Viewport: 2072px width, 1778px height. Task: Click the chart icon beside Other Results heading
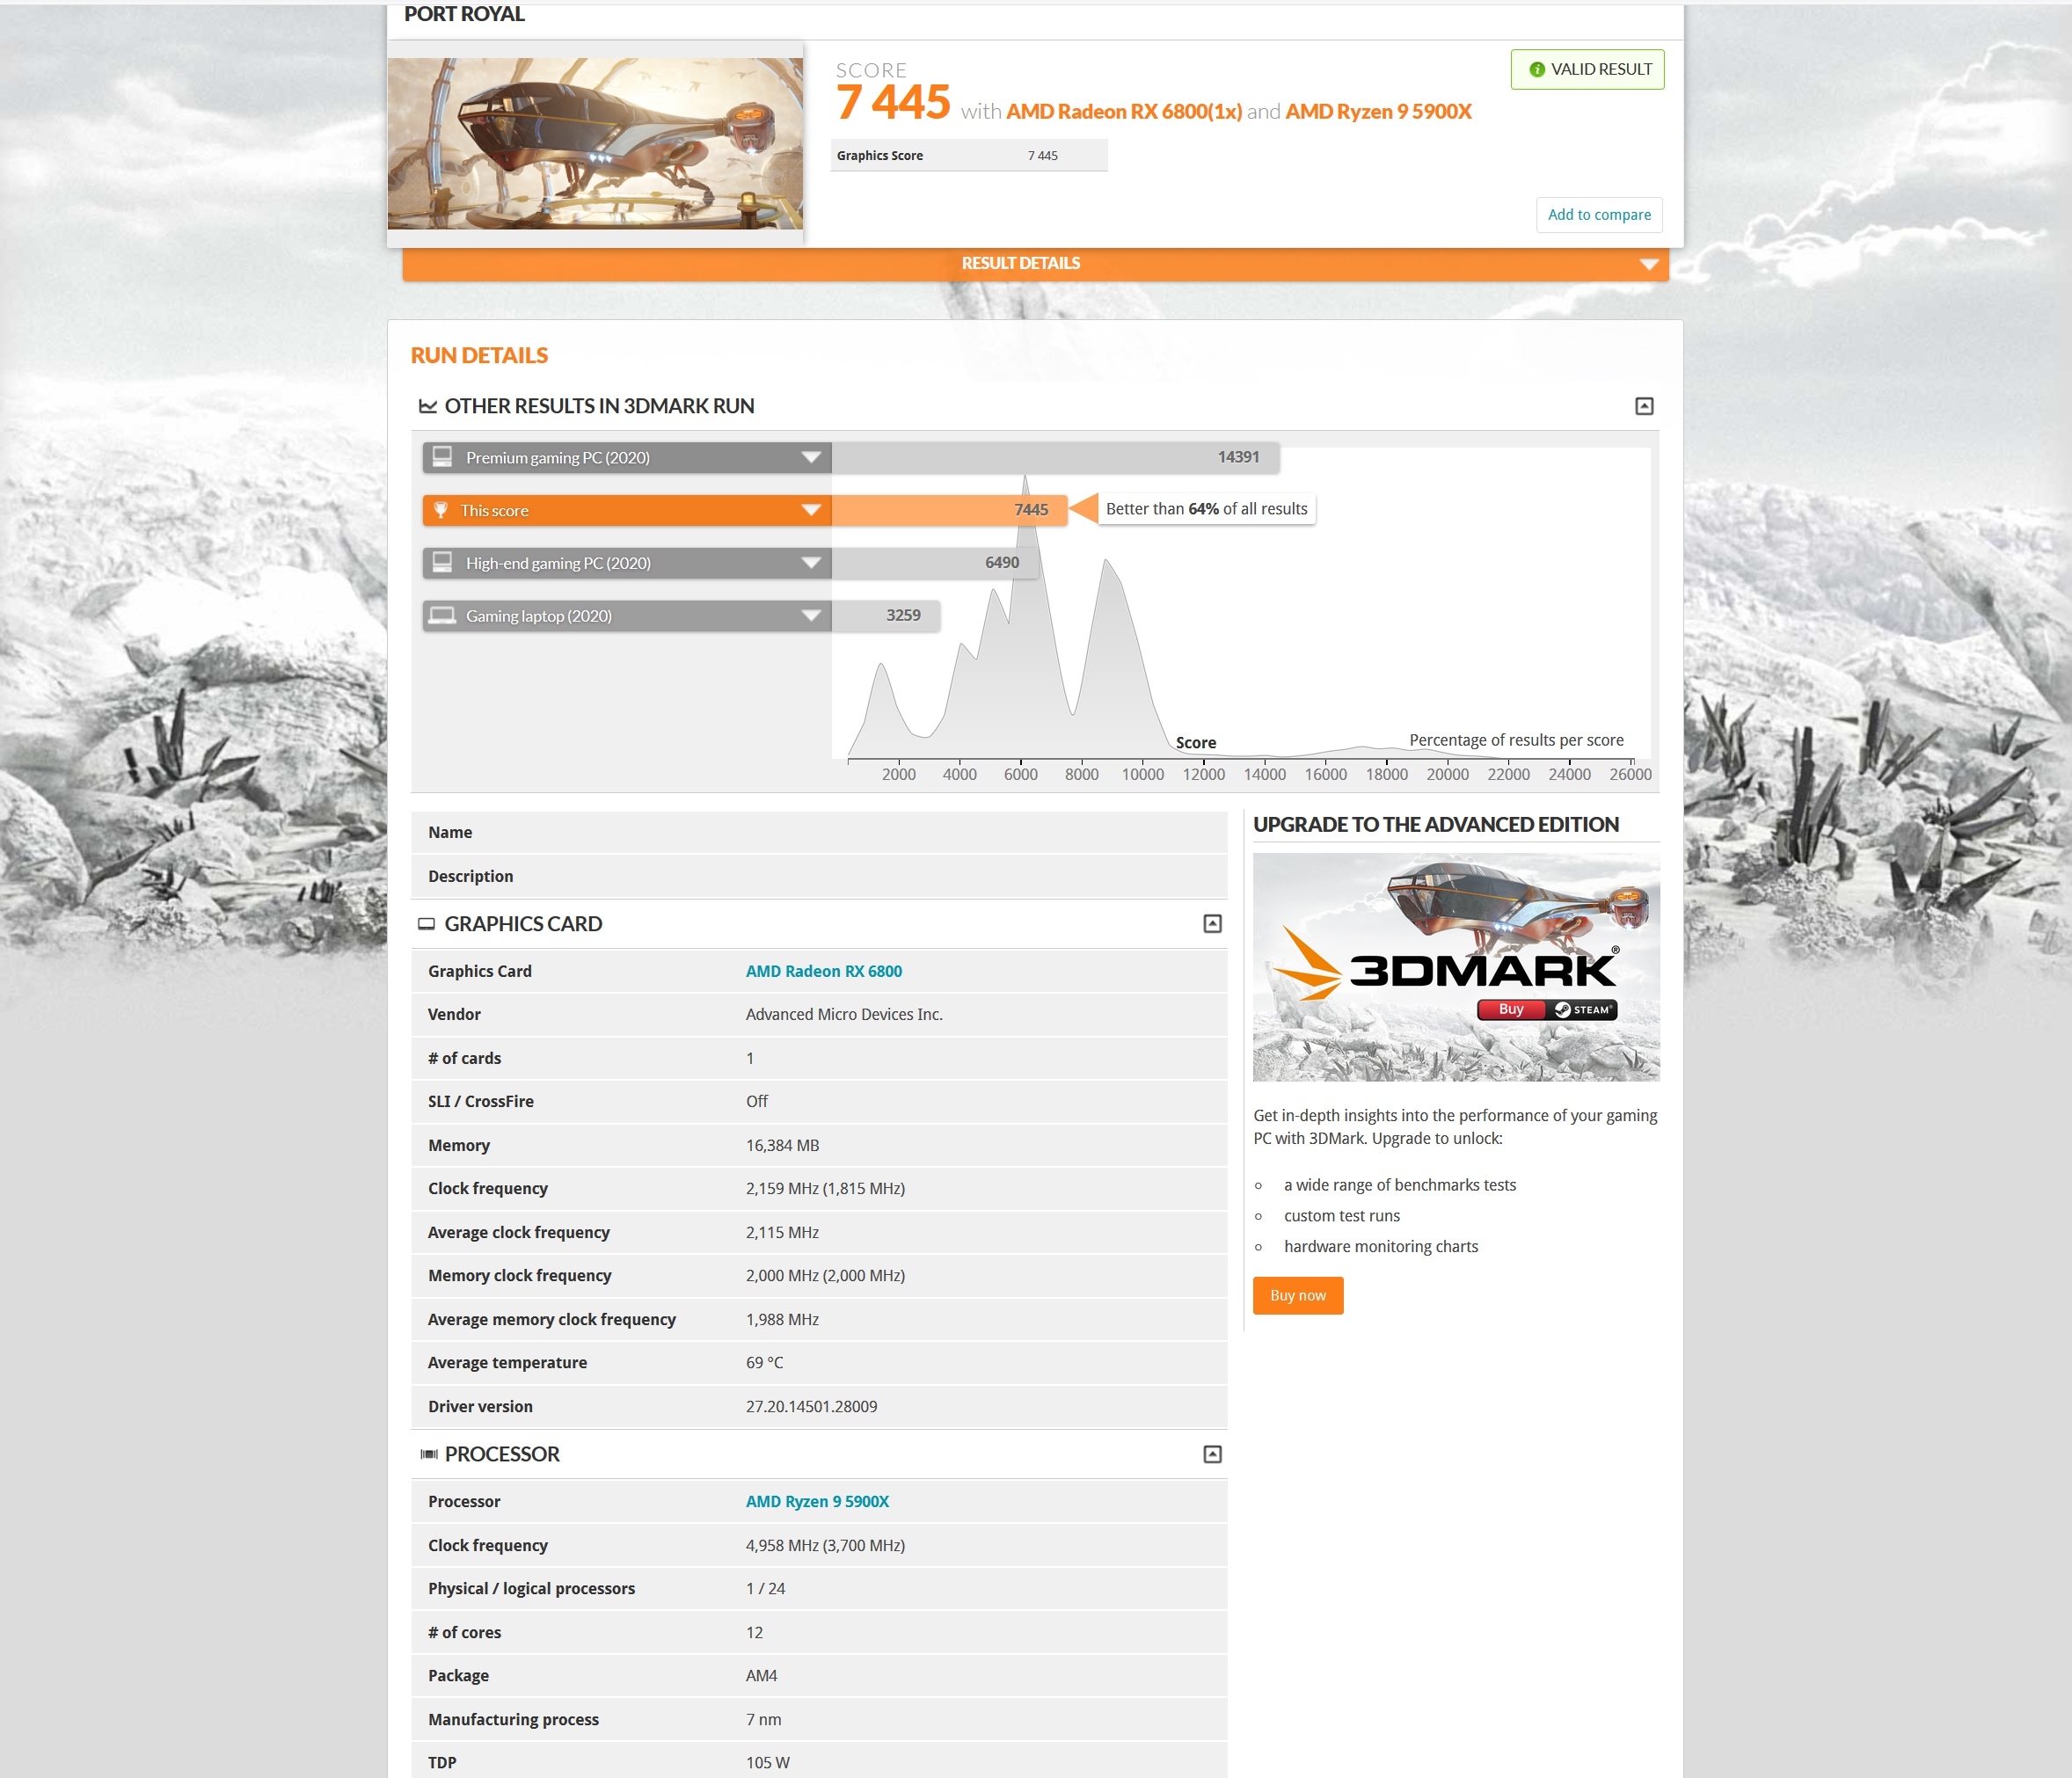pos(427,406)
